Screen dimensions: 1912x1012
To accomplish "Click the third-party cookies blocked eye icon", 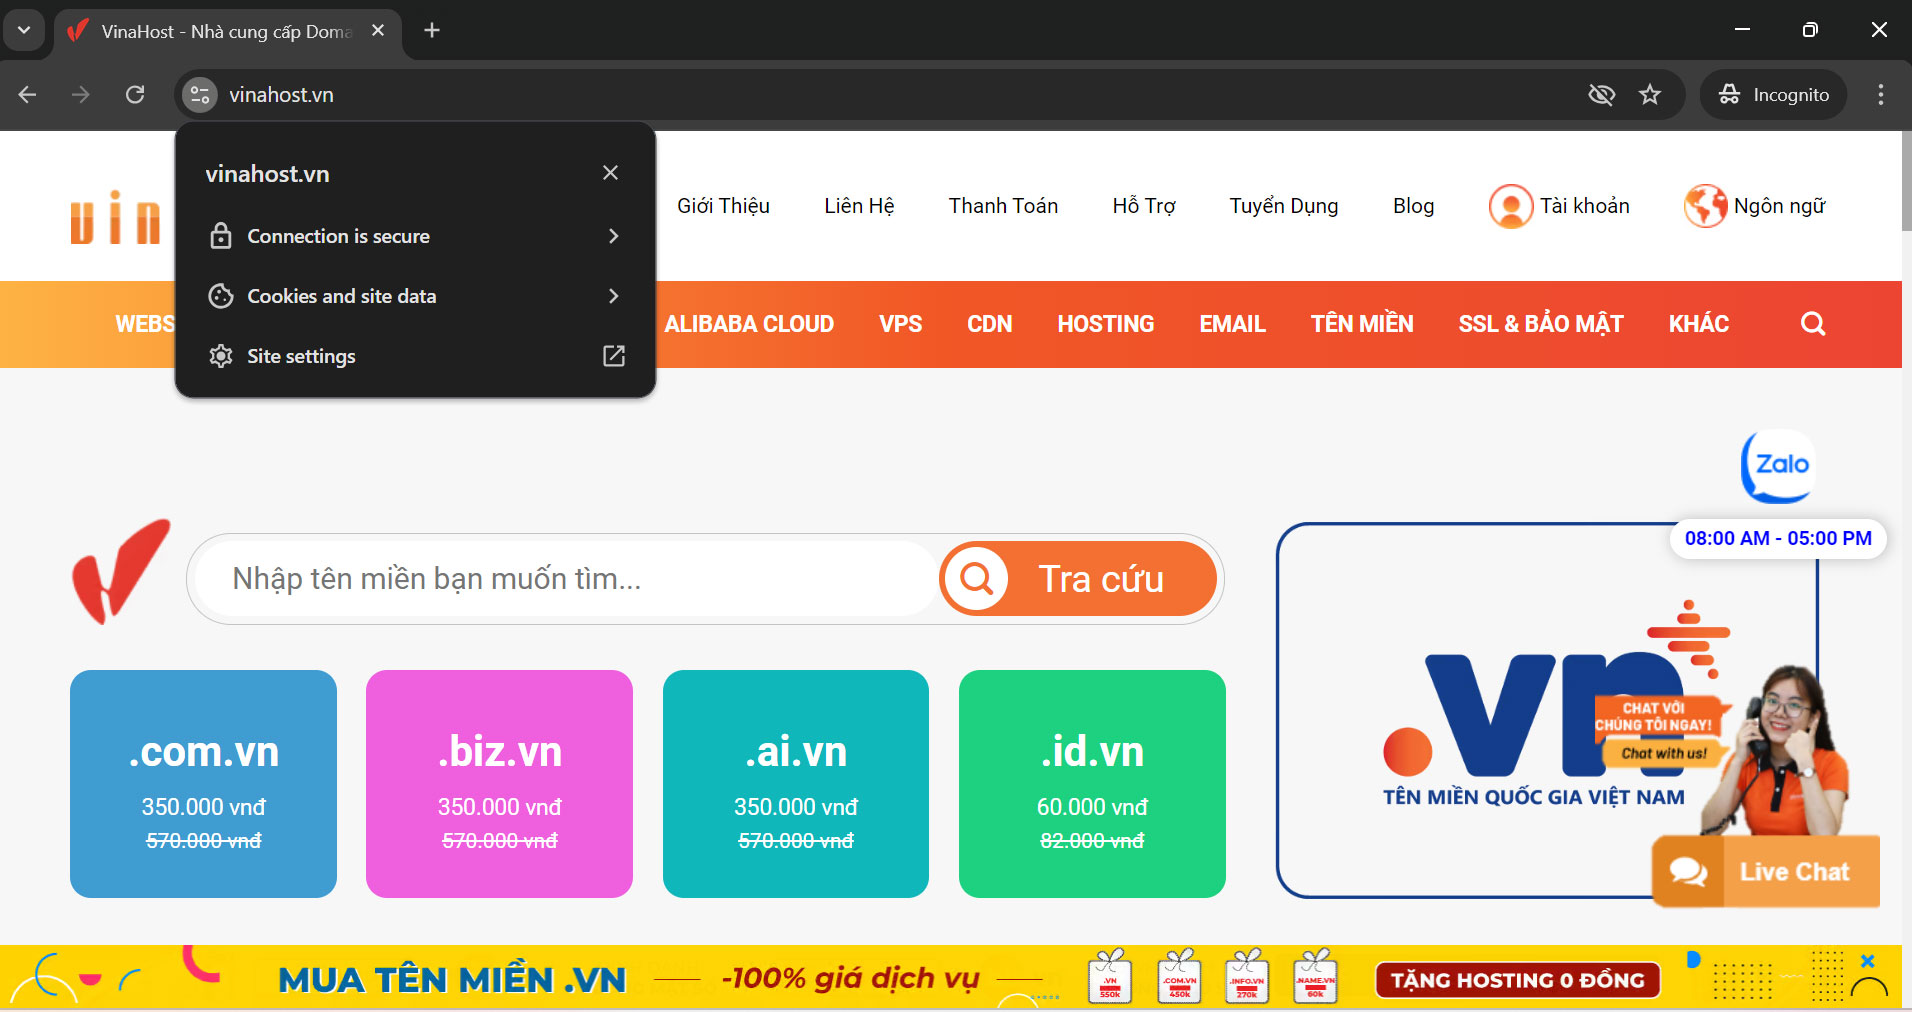I will click(1602, 95).
